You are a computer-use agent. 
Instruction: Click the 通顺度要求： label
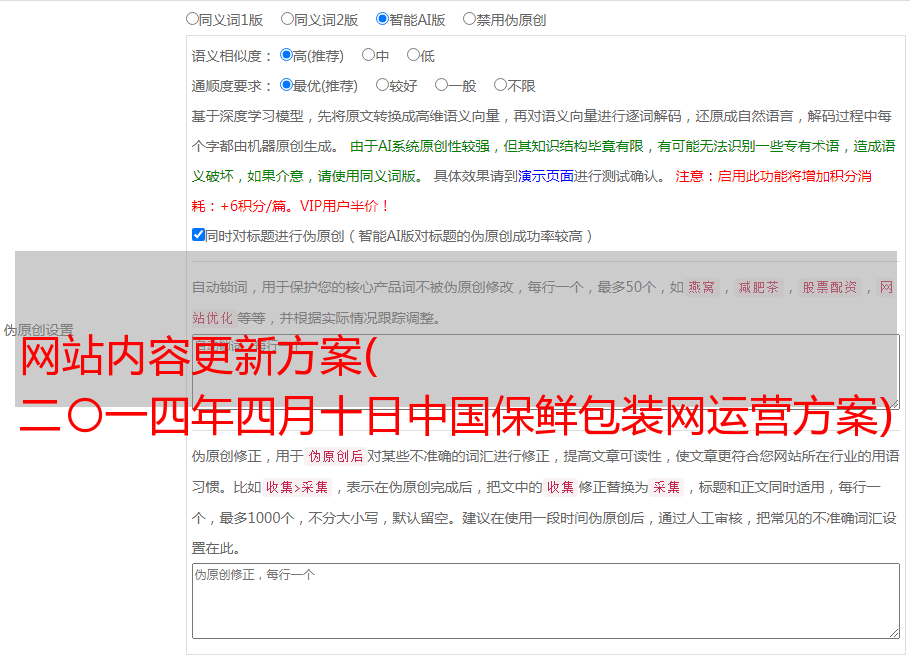click(232, 86)
